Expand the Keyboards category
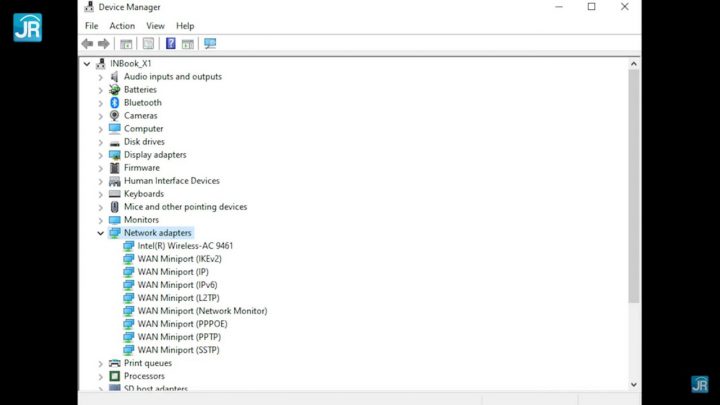 pyautogui.click(x=101, y=194)
